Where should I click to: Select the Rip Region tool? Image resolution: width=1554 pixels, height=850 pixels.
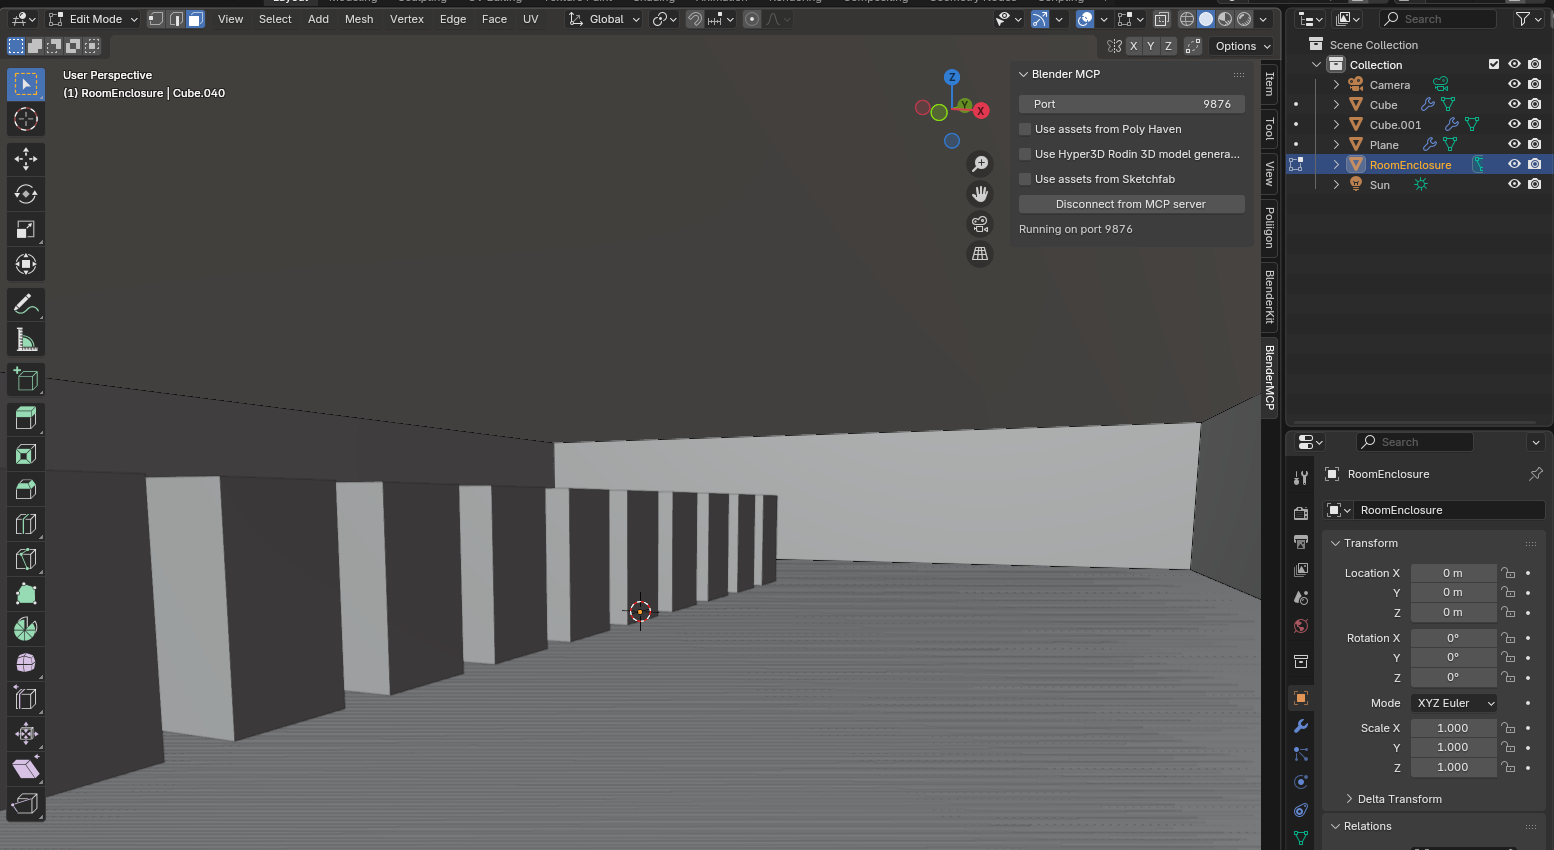[26, 803]
